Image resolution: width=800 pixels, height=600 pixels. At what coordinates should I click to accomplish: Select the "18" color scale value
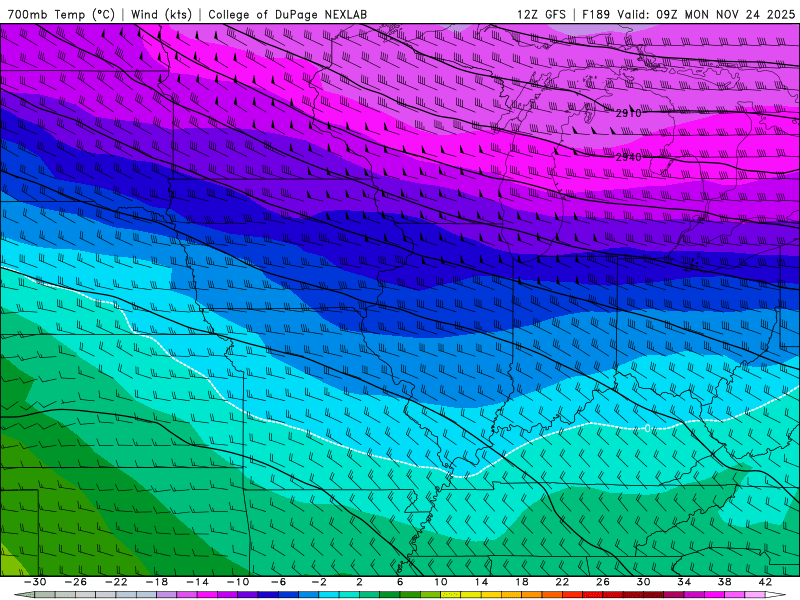[x=521, y=582]
